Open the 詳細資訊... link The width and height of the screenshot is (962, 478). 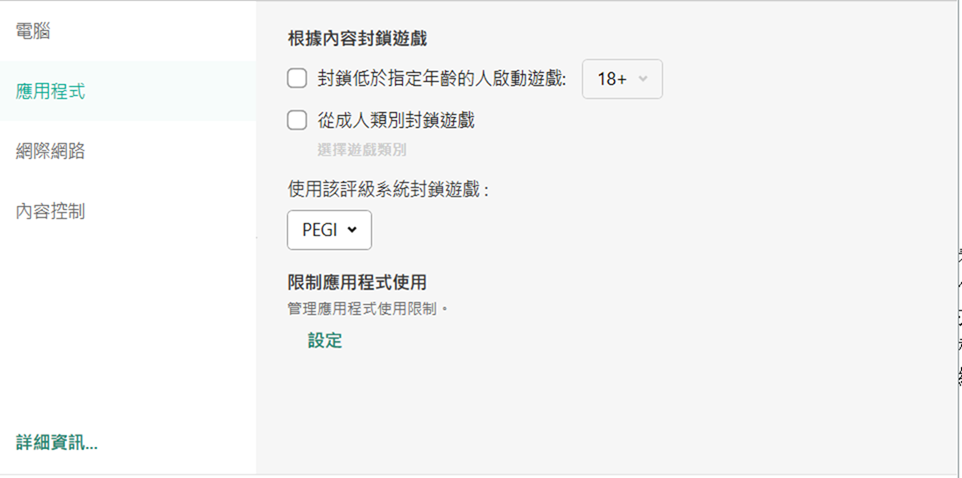57,442
